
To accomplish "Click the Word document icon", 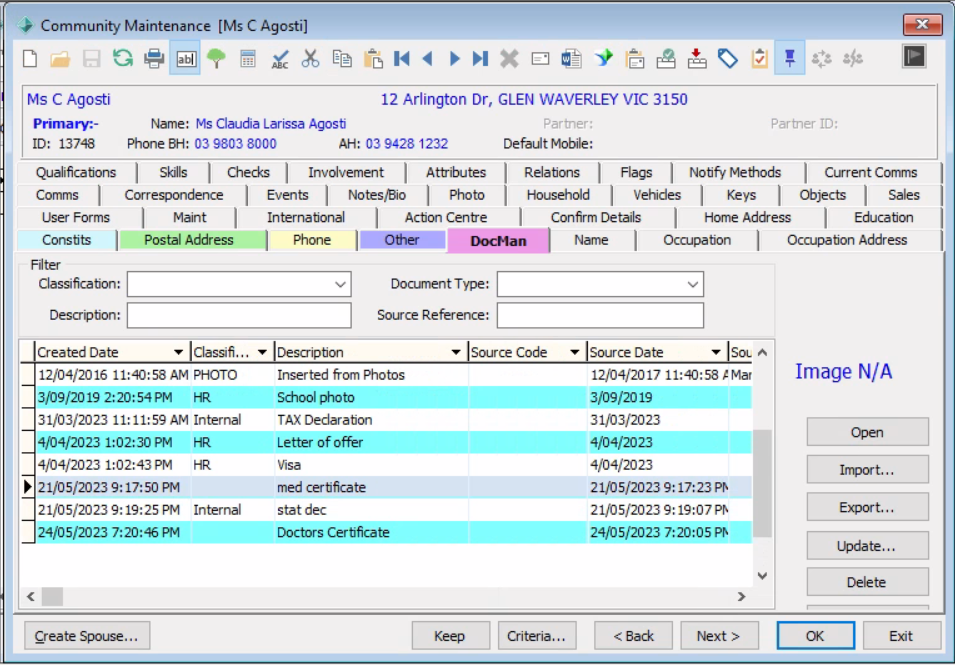I will [x=571, y=59].
